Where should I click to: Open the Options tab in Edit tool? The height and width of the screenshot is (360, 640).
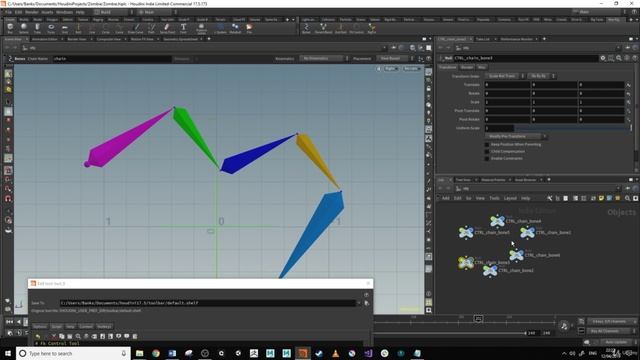pos(40,327)
